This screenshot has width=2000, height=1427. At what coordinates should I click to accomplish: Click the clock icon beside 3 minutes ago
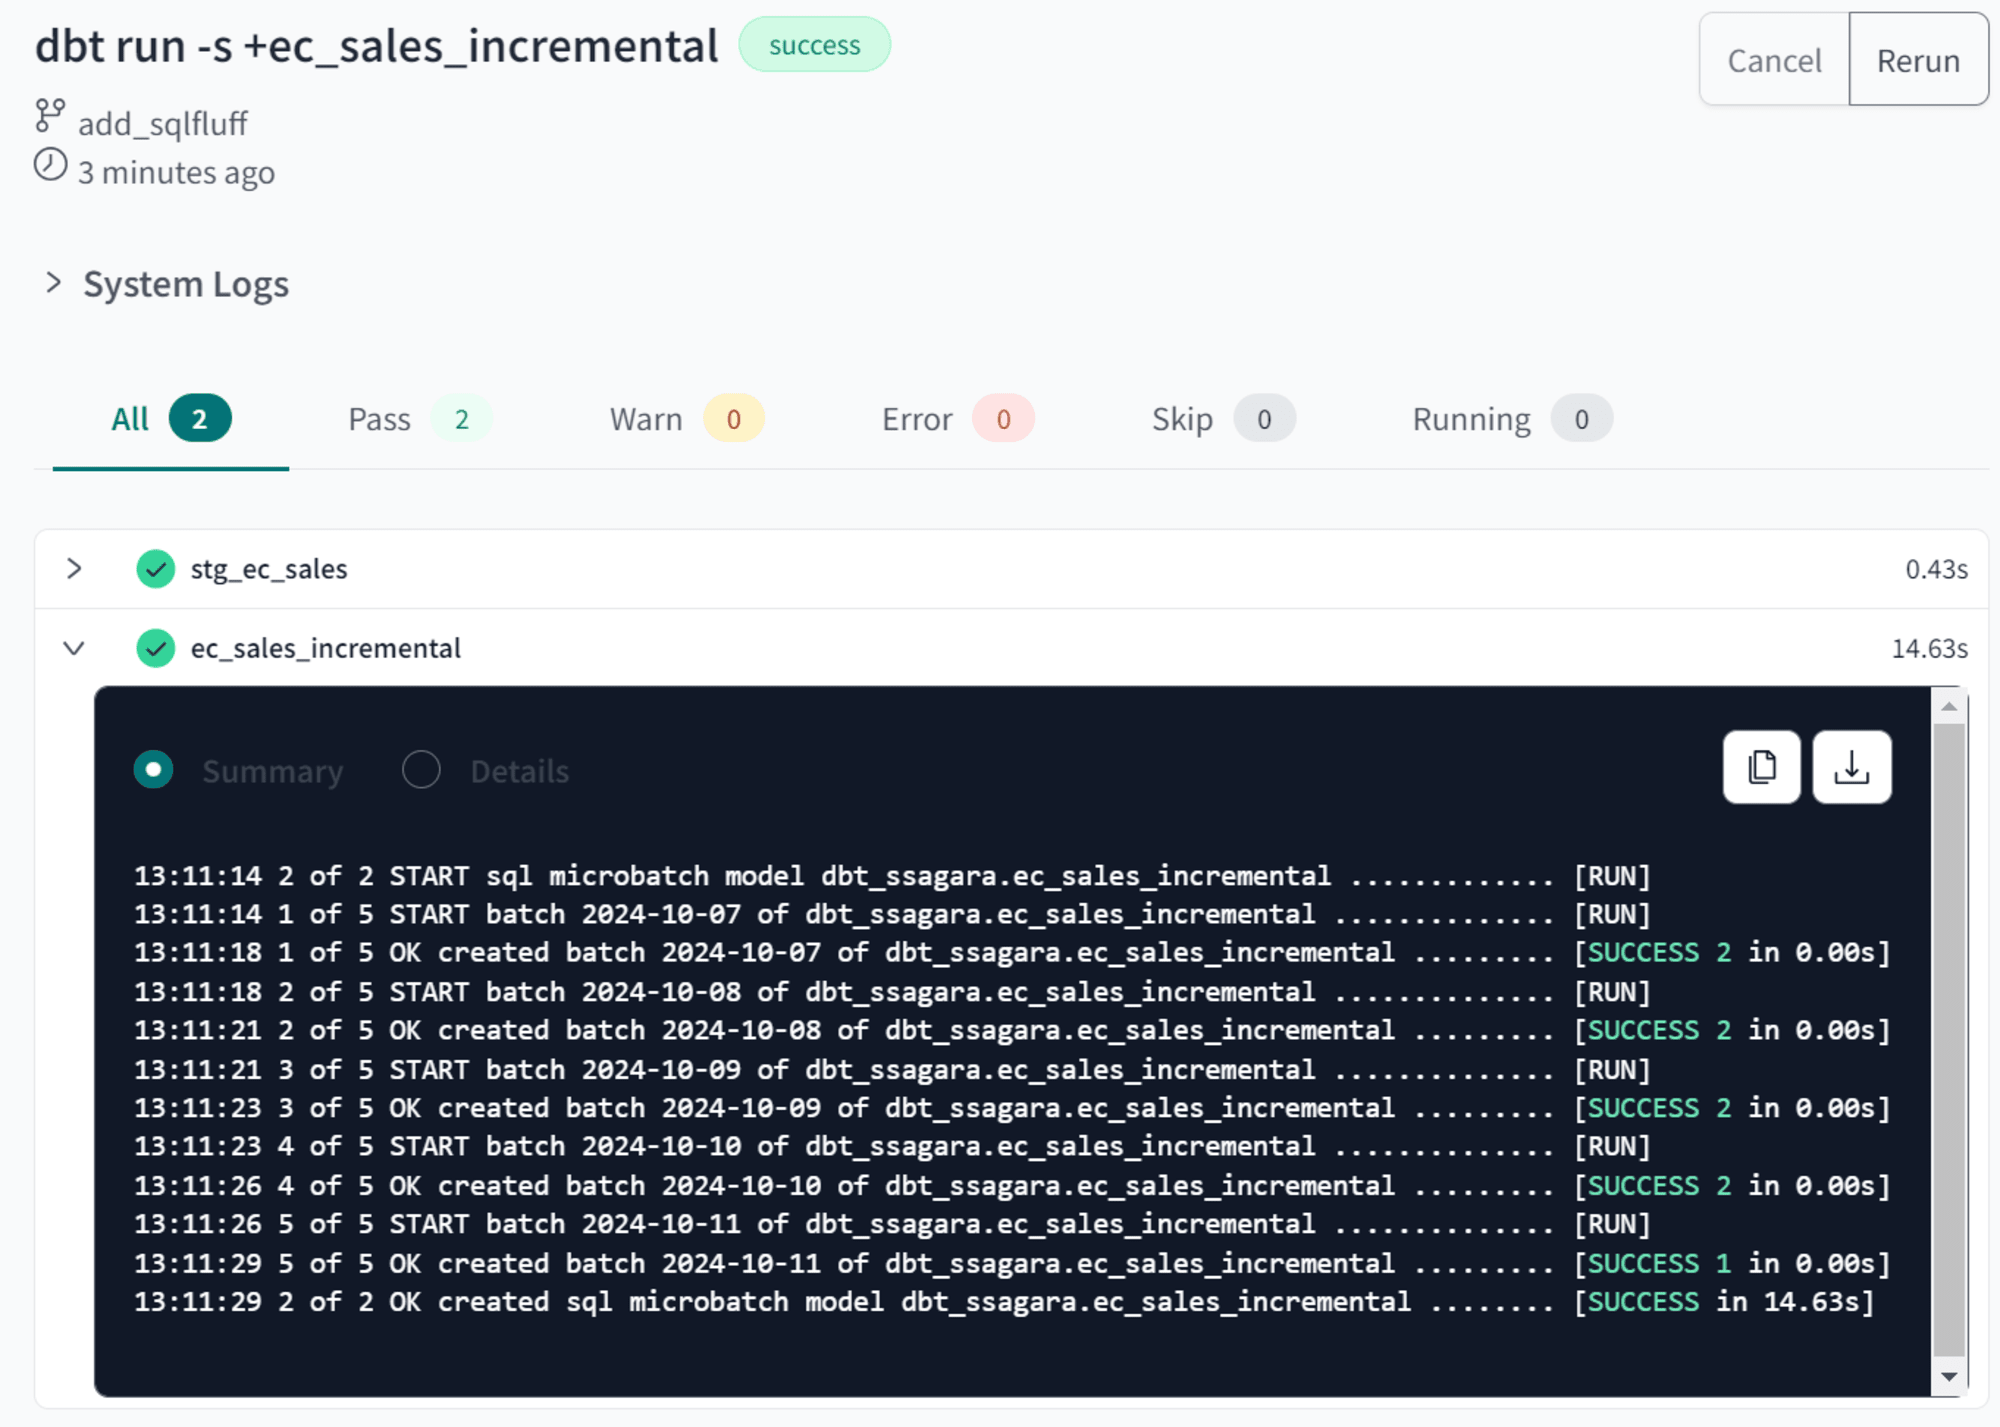[x=50, y=165]
